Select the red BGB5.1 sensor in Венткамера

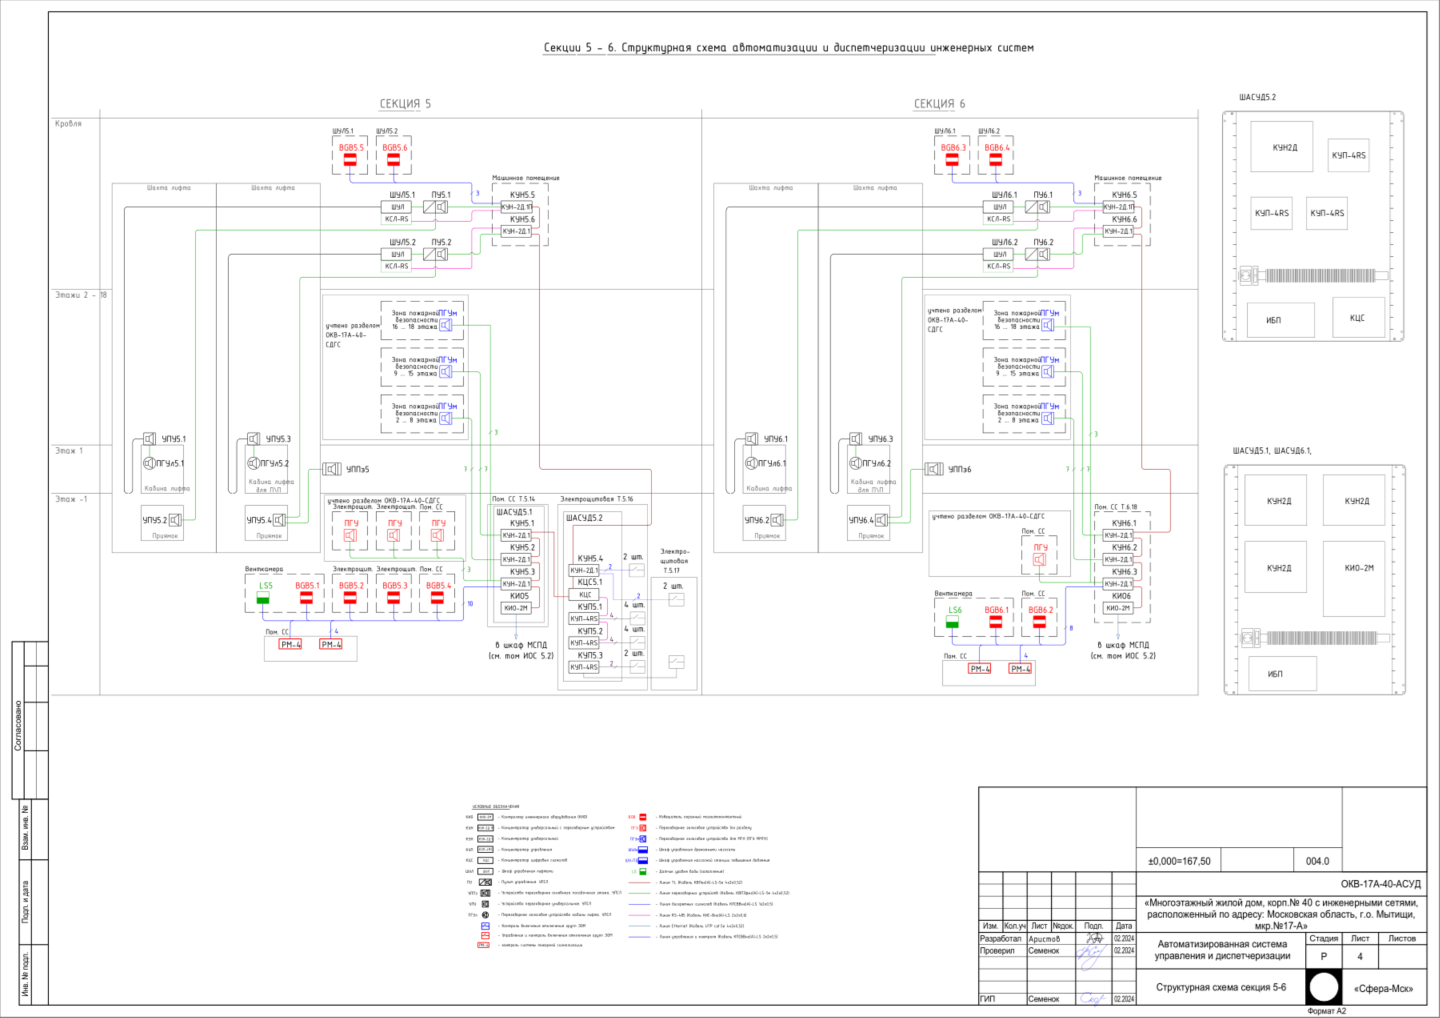pyautogui.click(x=306, y=597)
